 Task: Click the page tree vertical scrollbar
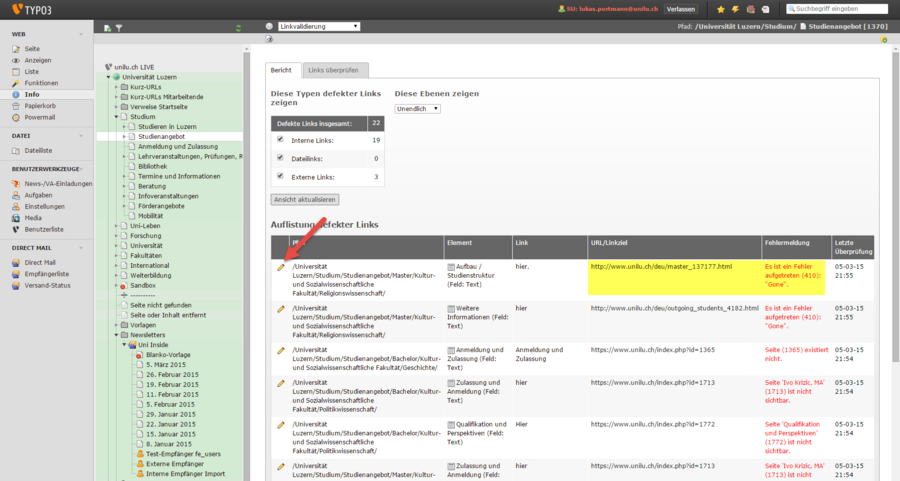pos(247,267)
